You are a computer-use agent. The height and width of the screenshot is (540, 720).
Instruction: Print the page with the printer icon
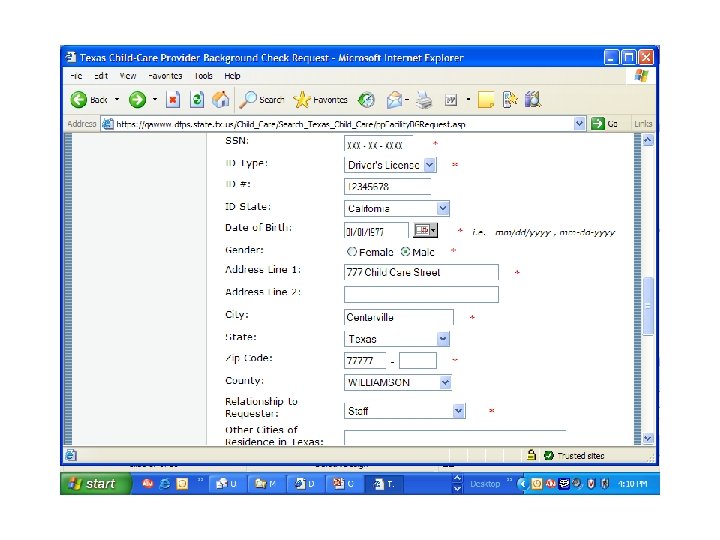424,100
